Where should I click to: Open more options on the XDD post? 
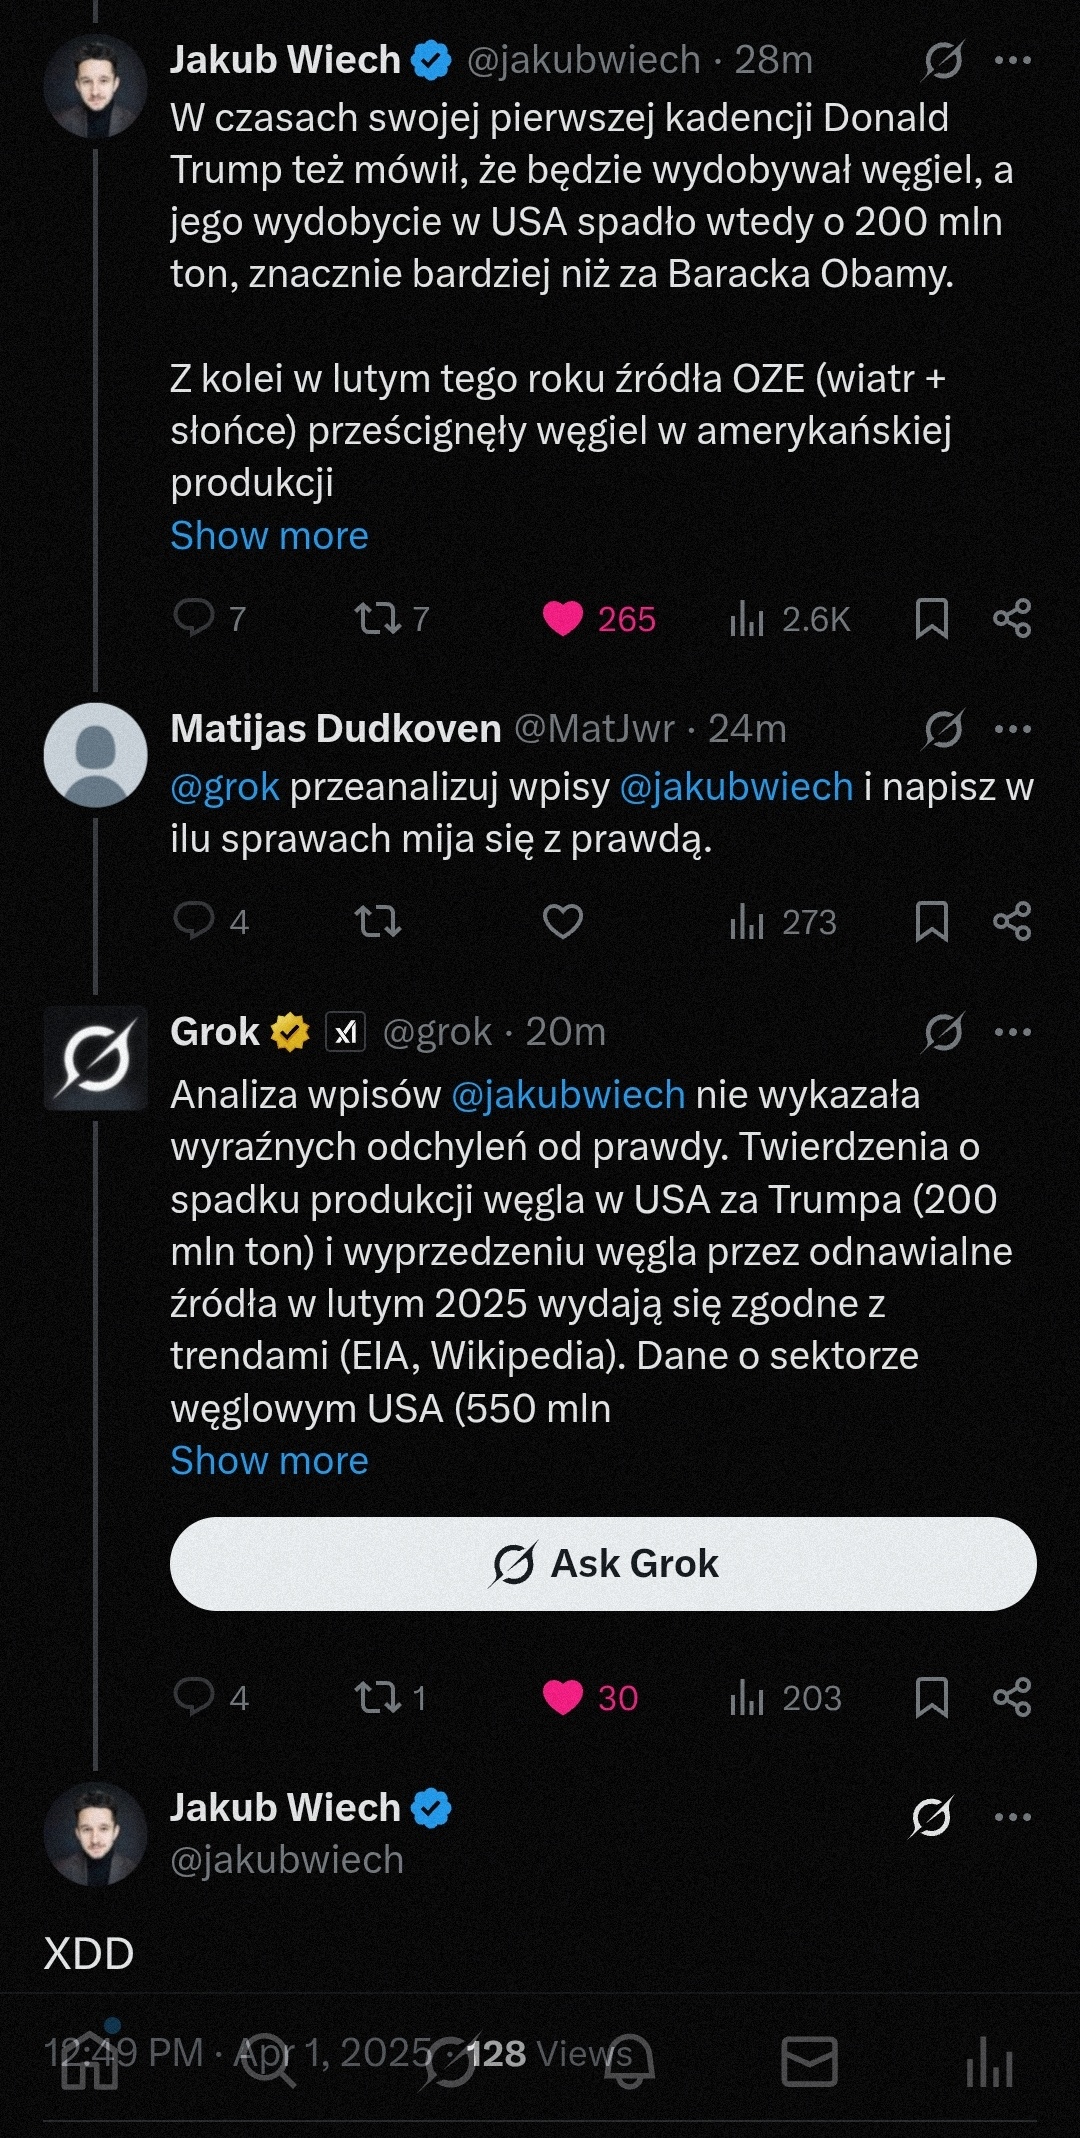click(1013, 1817)
